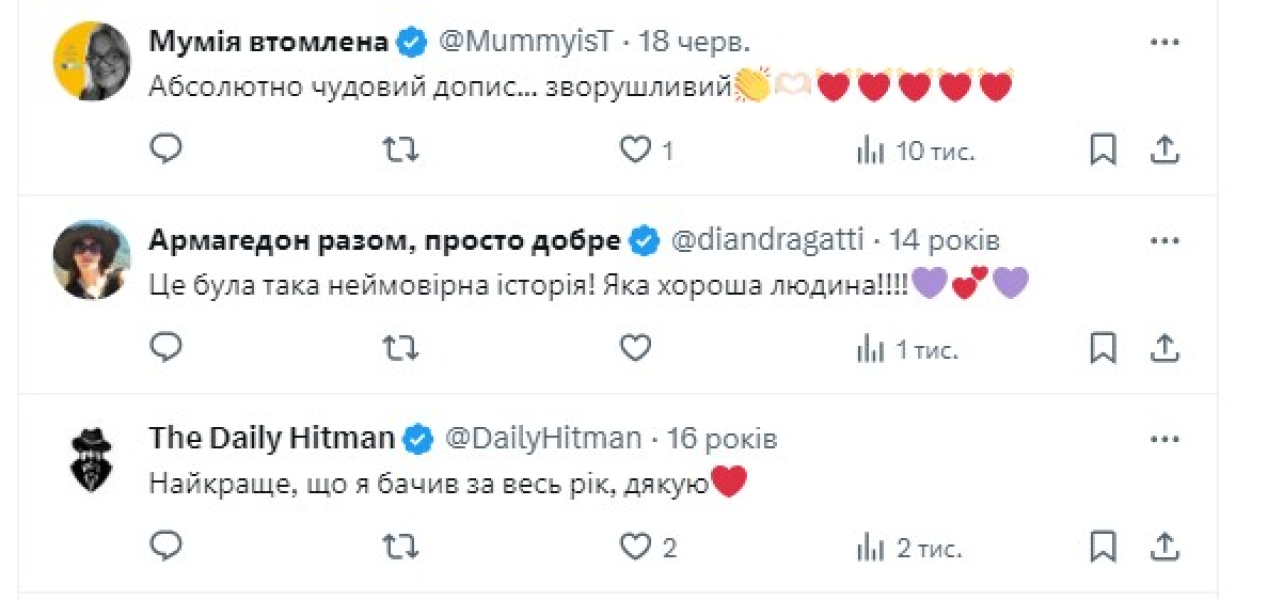Bookmark the tweet by Армагедон разом, просто добре
Screen dimensions: 1268x600
[1101, 347]
